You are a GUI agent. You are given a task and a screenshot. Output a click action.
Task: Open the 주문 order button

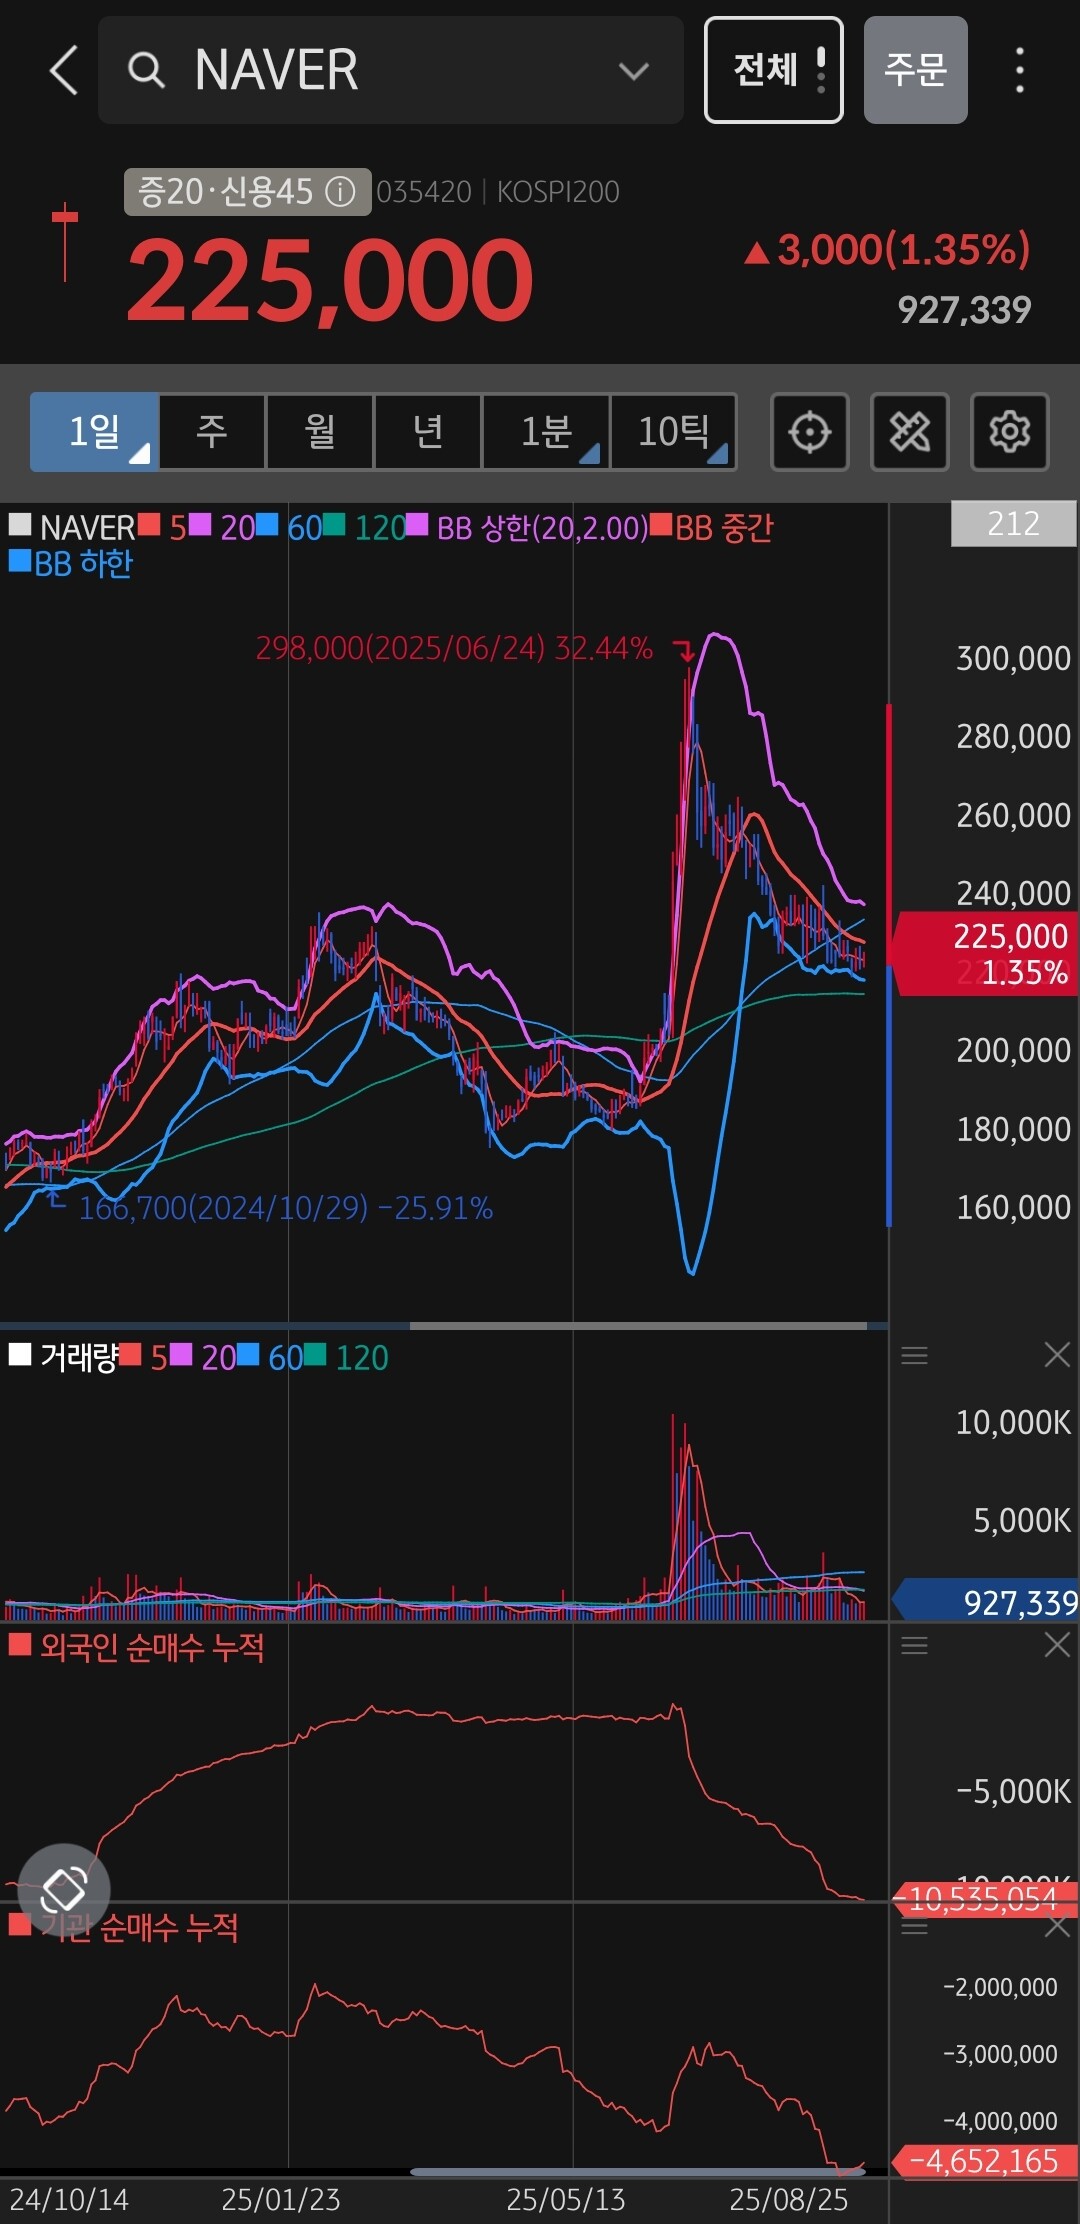(x=915, y=70)
